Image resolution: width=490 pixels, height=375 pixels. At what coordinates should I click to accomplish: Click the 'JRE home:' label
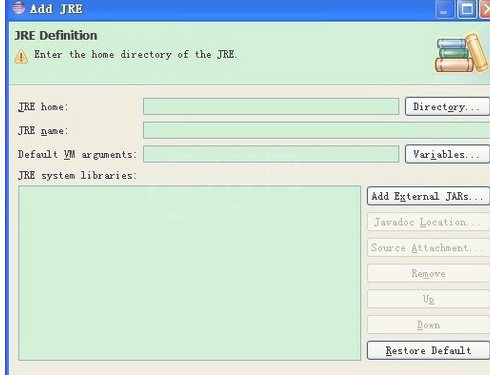(x=43, y=107)
